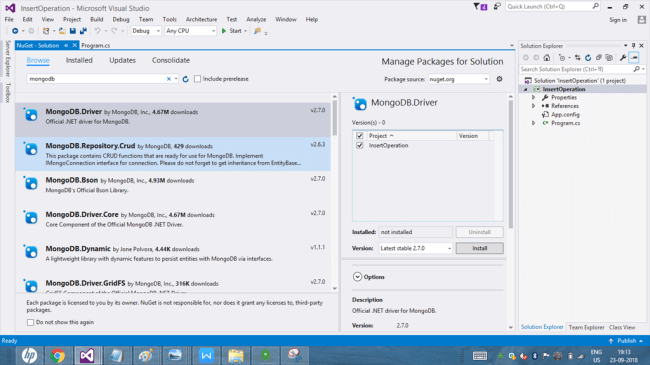This screenshot has width=650, height=365.
Task: Uncheck the InsertOperation project checkbox
Action: (359, 146)
